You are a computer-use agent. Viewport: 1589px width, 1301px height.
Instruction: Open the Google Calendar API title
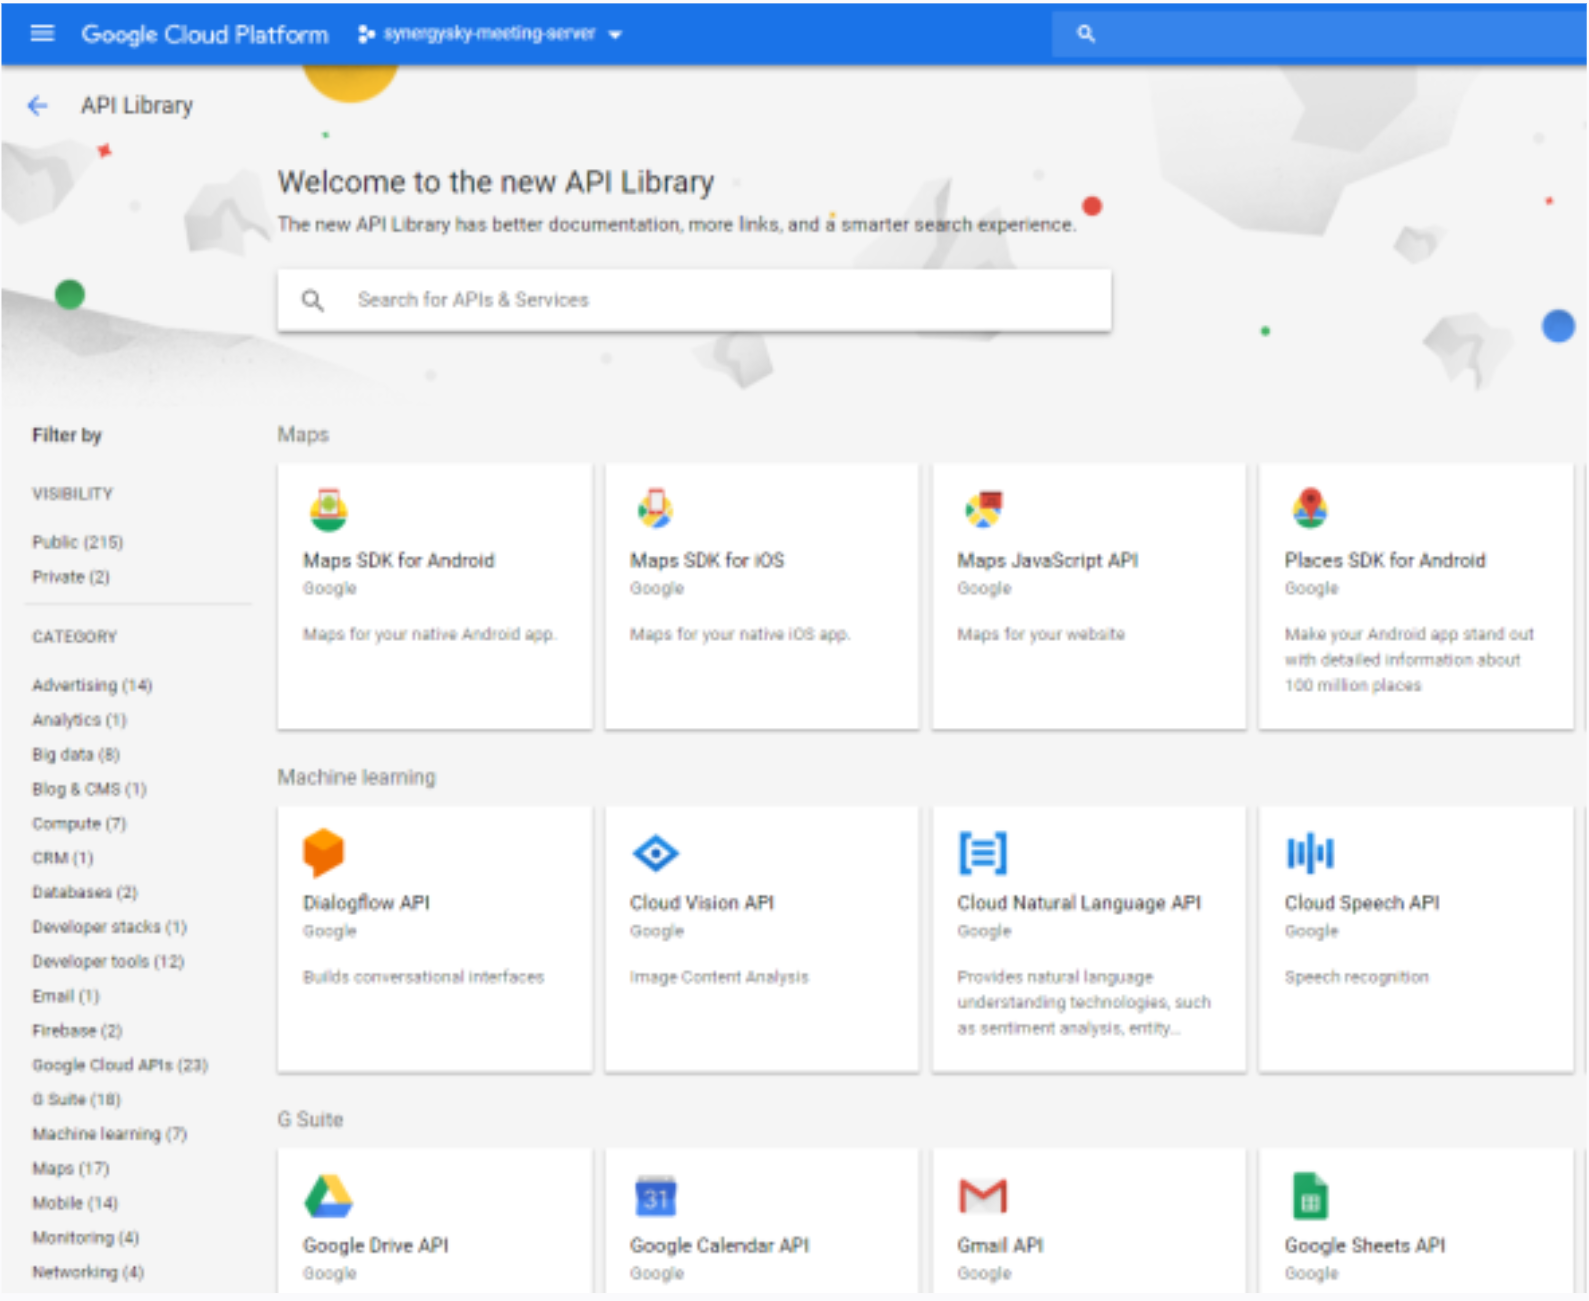pyautogui.click(x=719, y=1245)
